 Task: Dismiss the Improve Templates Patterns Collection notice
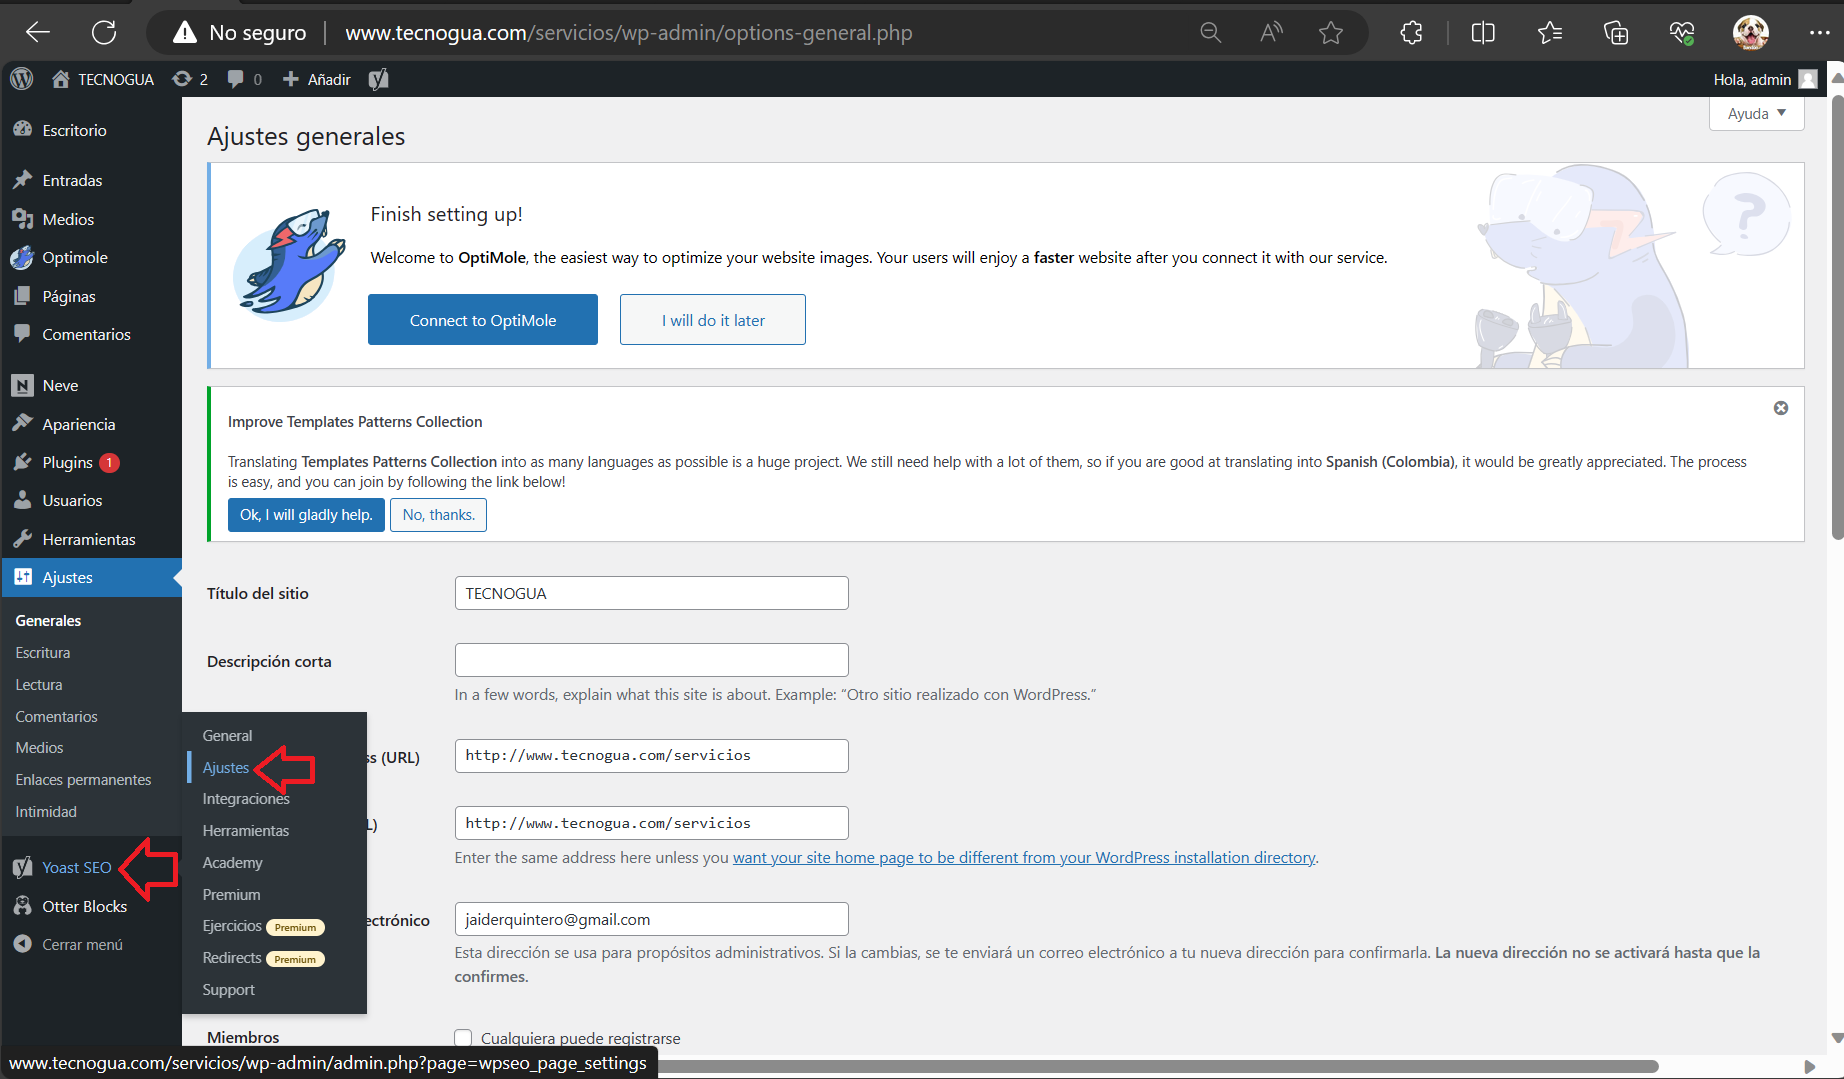click(x=1781, y=408)
